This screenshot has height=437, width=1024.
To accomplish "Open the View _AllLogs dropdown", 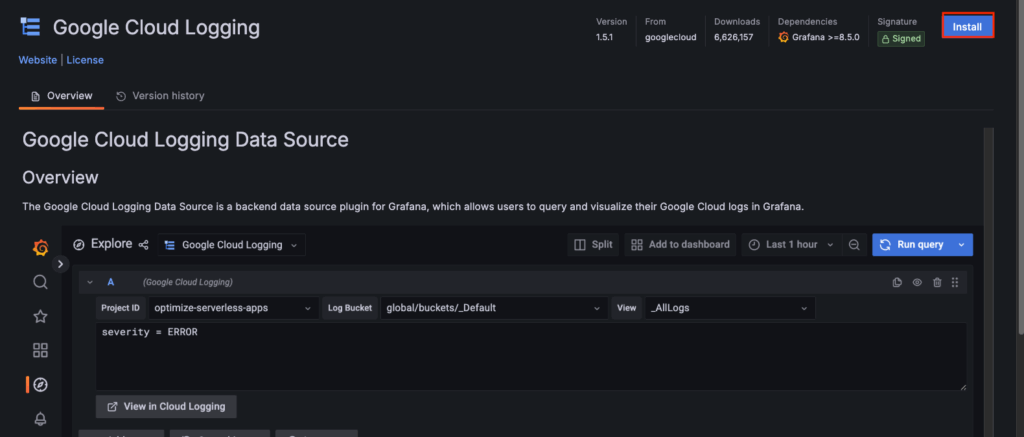I will click(730, 308).
